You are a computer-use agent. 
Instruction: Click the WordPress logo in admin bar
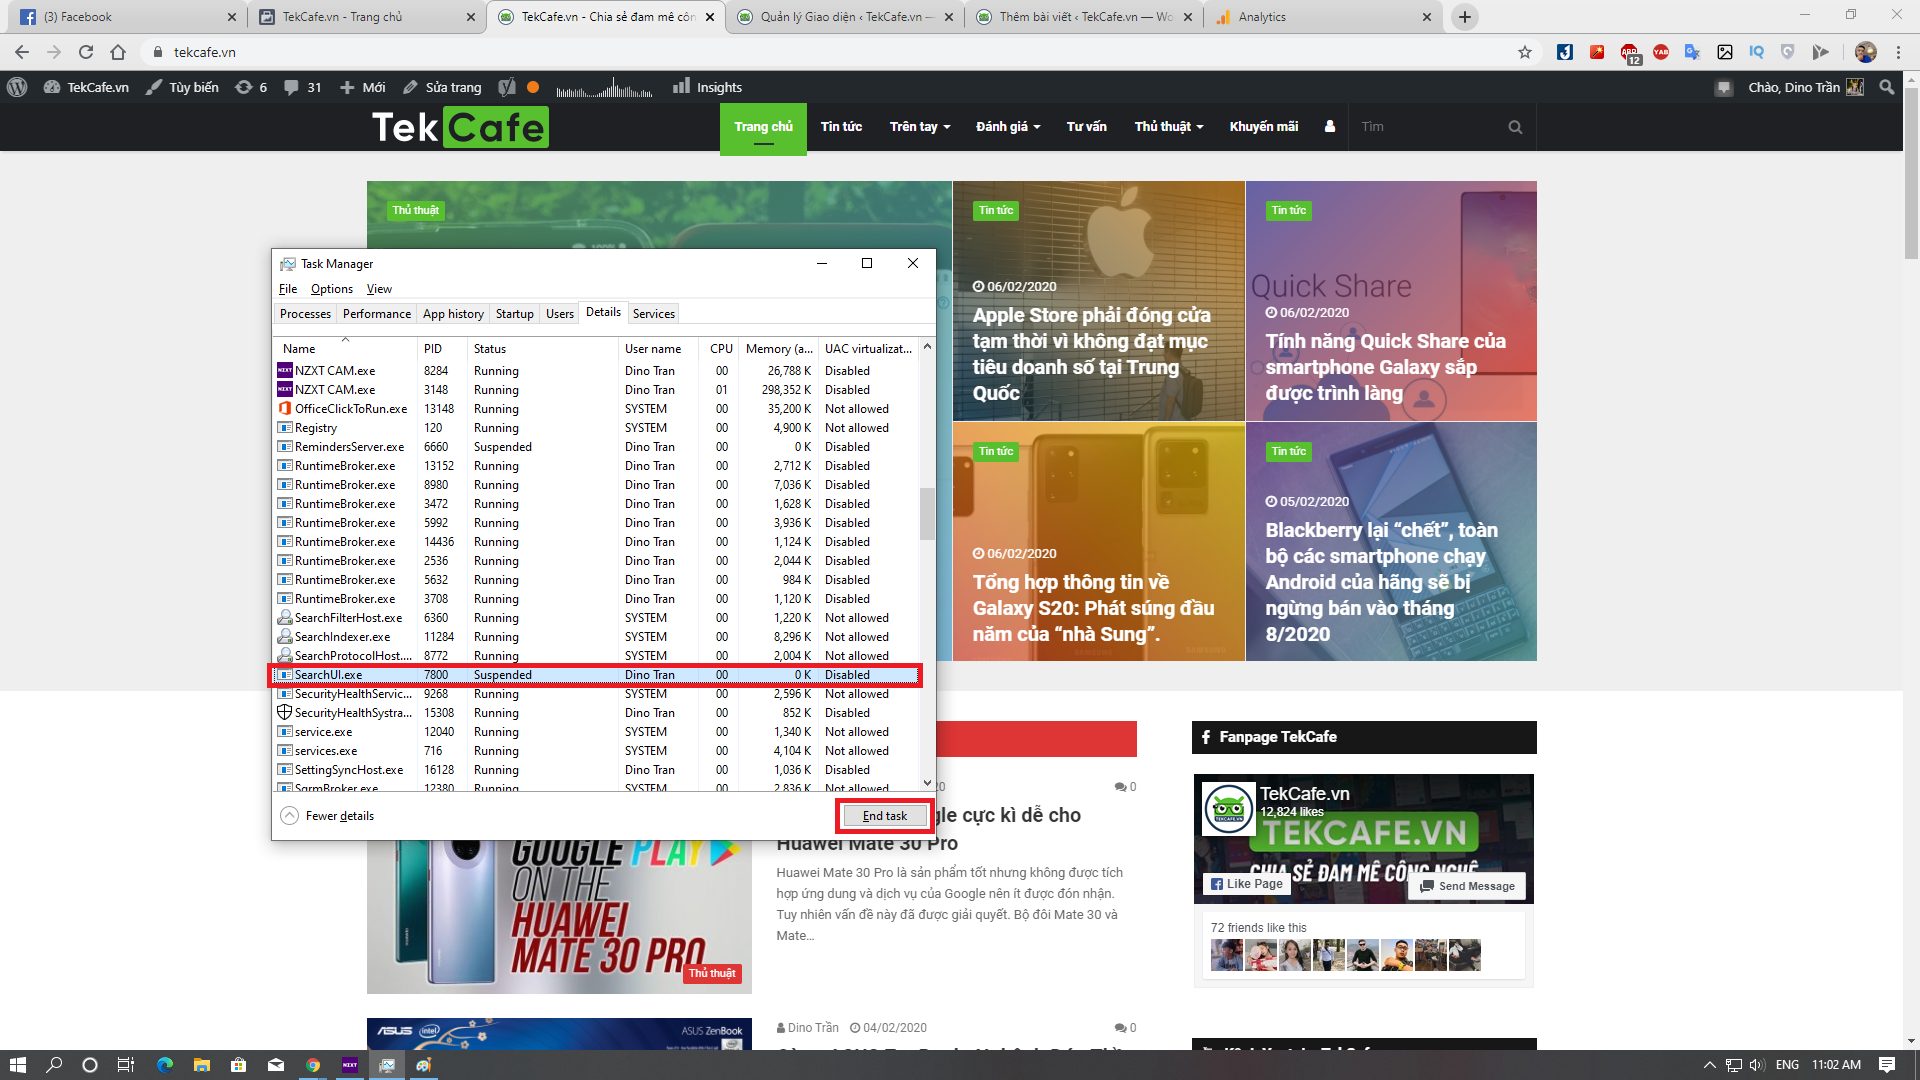coord(17,87)
